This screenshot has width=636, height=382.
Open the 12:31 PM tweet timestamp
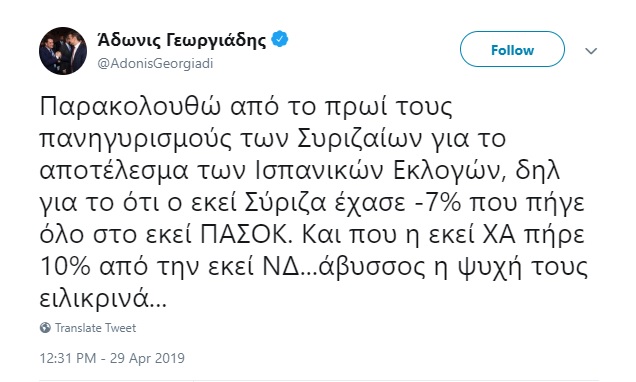68,358
